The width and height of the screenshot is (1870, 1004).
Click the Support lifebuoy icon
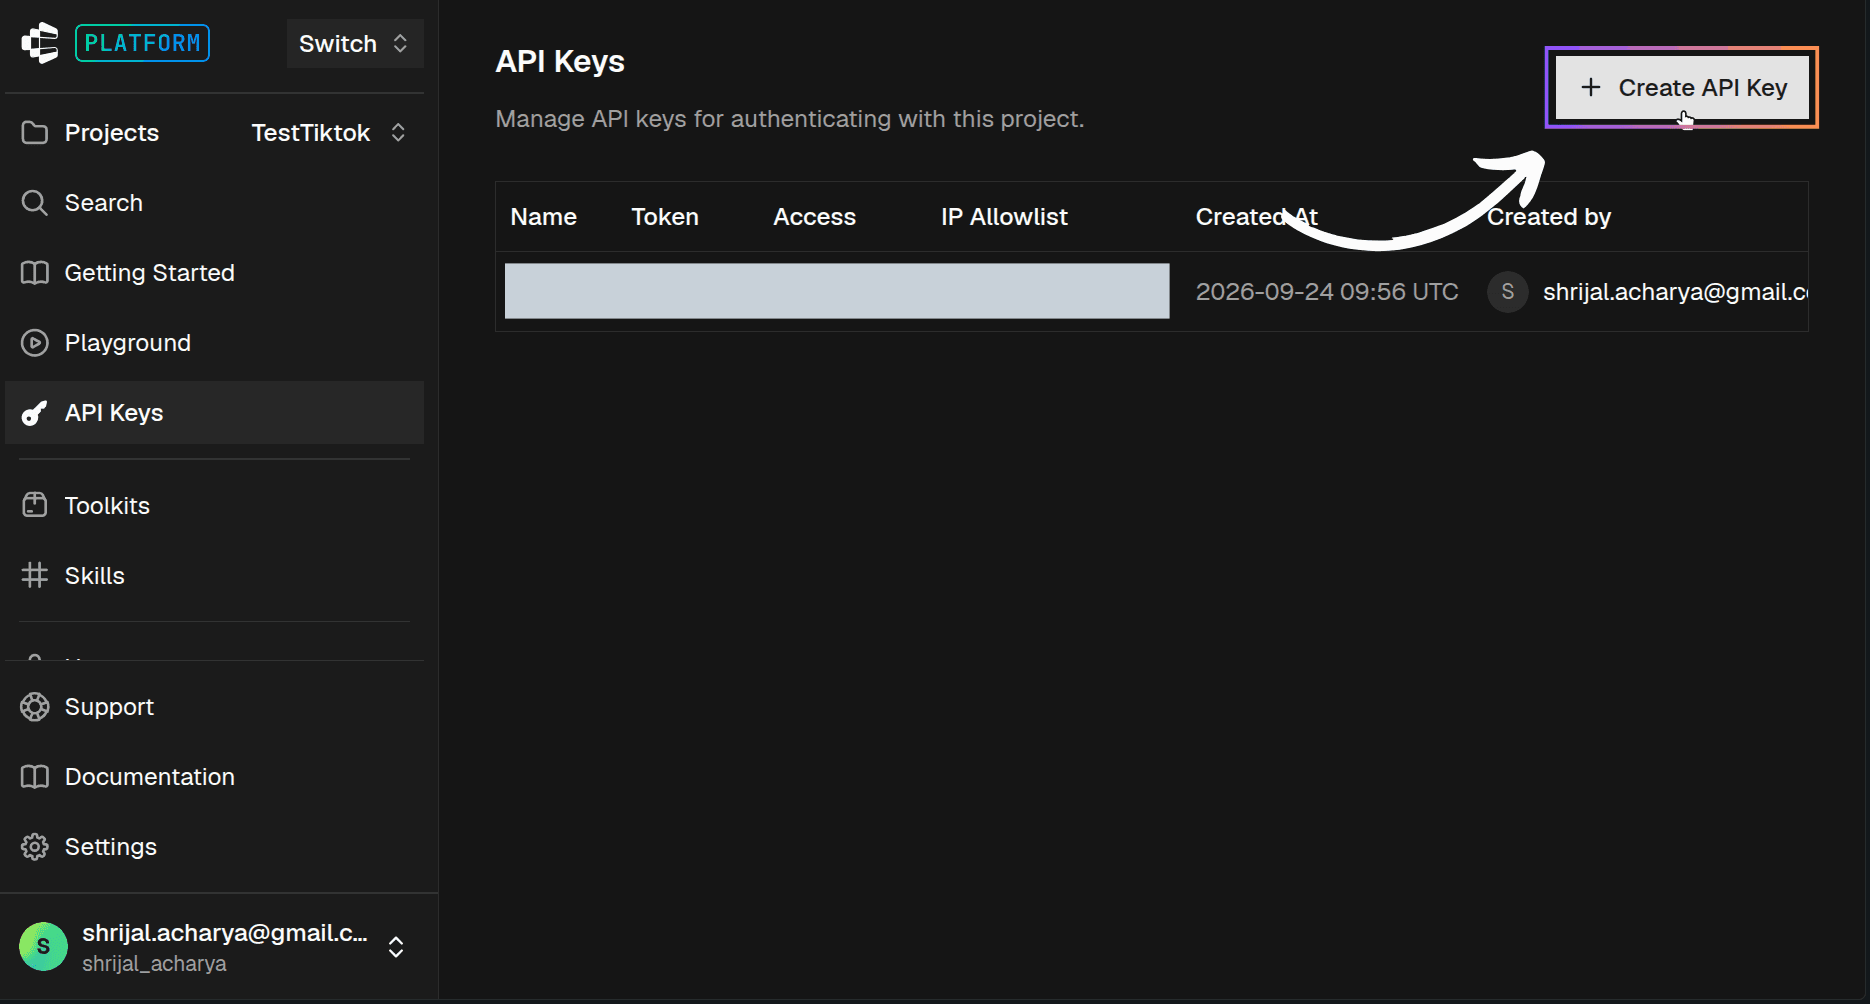tap(35, 707)
